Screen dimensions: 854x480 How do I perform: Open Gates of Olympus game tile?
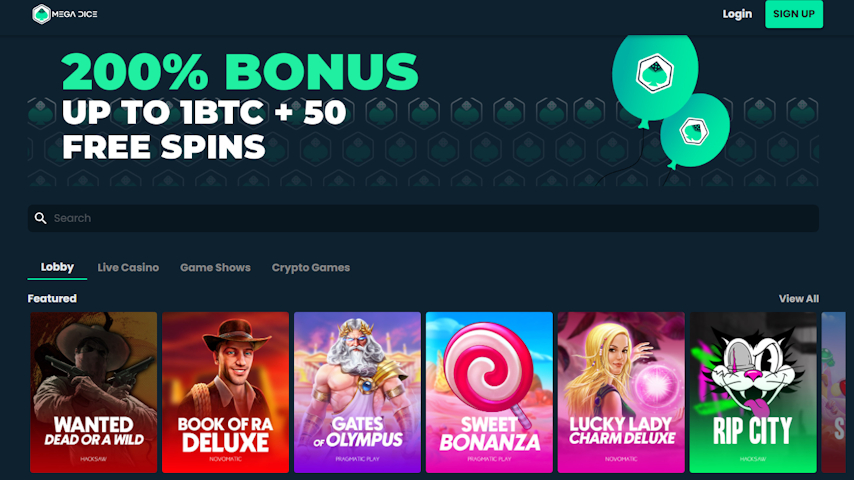(x=357, y=392)
